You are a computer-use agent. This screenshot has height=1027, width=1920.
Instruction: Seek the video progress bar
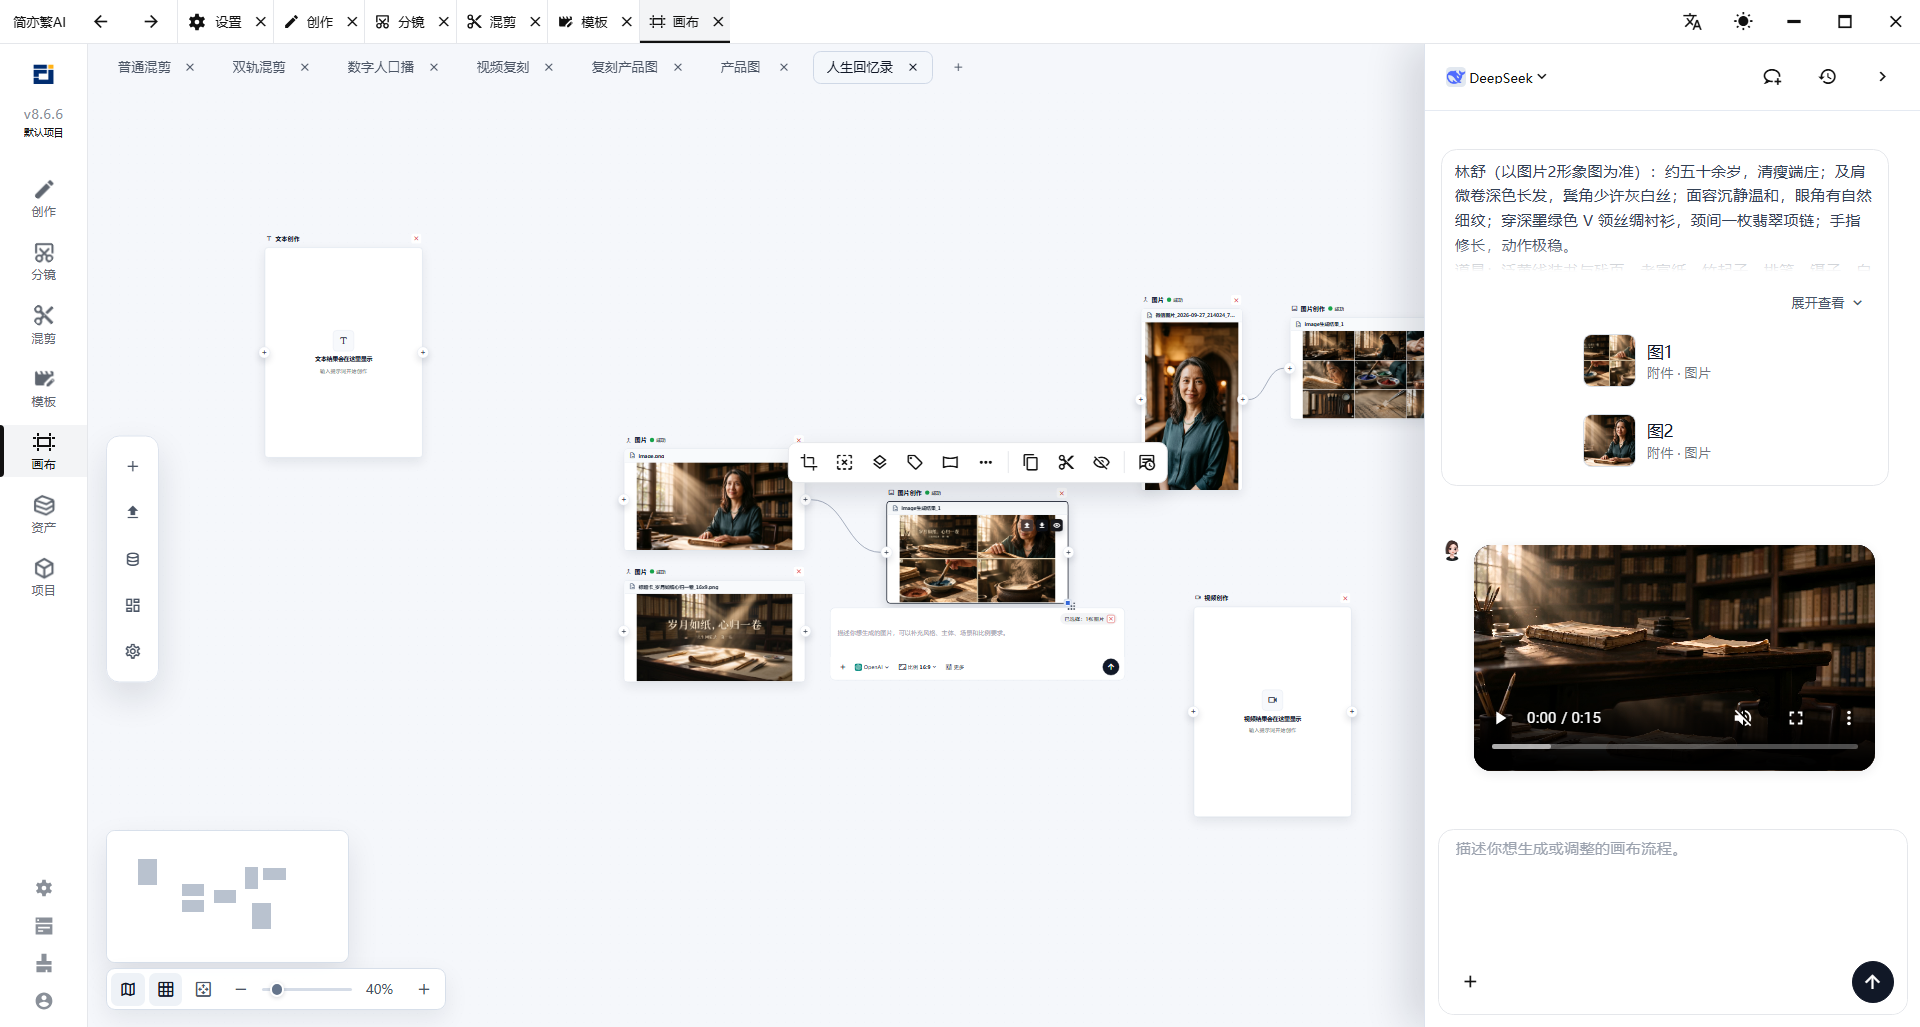(1674, 746)
